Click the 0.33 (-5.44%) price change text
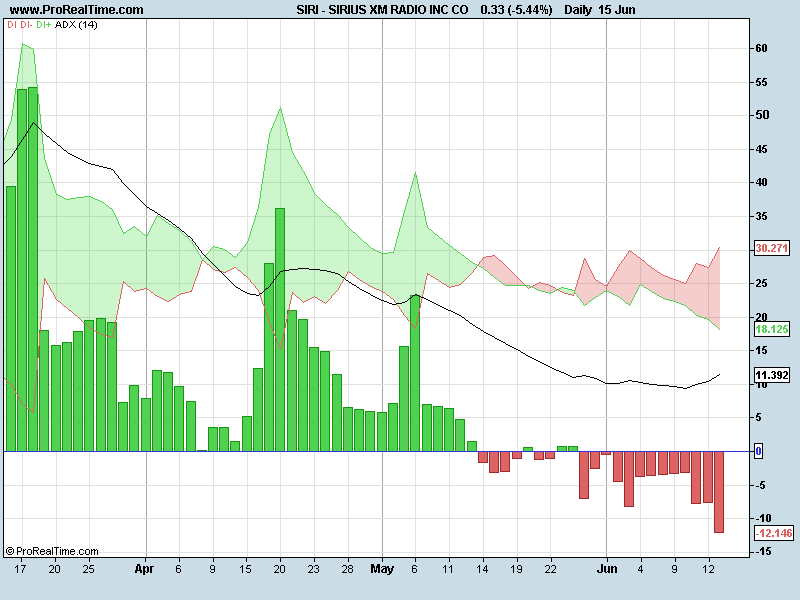This screenshot has width=800, height=600. click(516, 10)
